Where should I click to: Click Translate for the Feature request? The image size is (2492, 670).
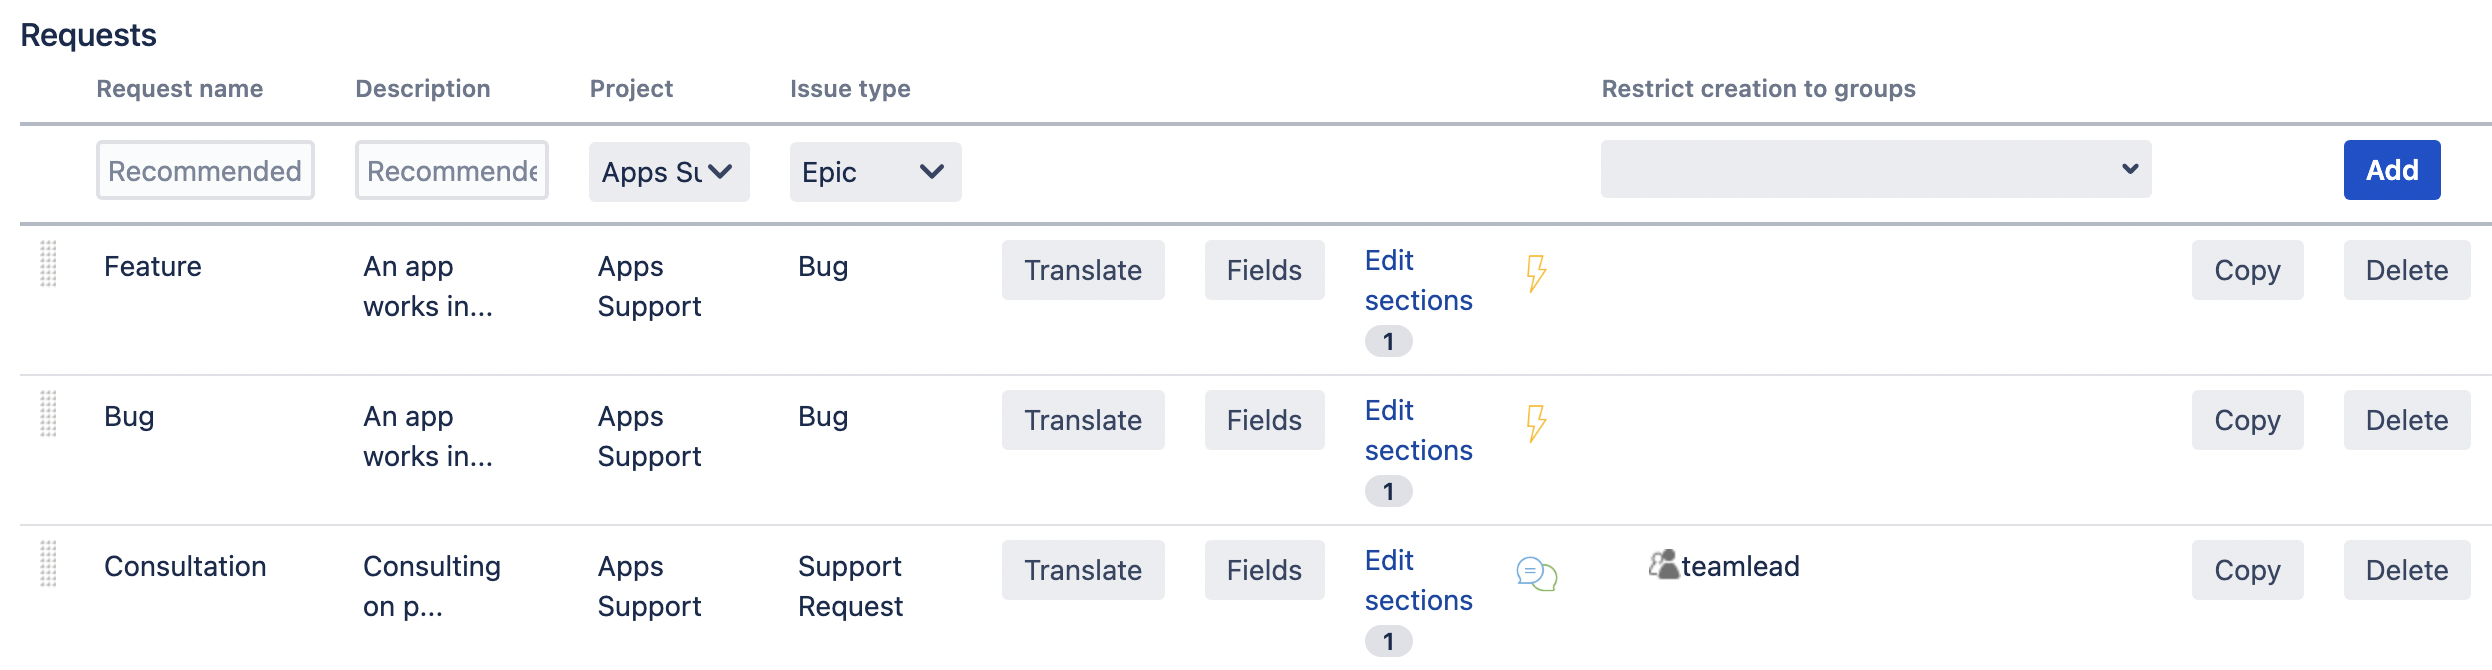(1083, 270)
